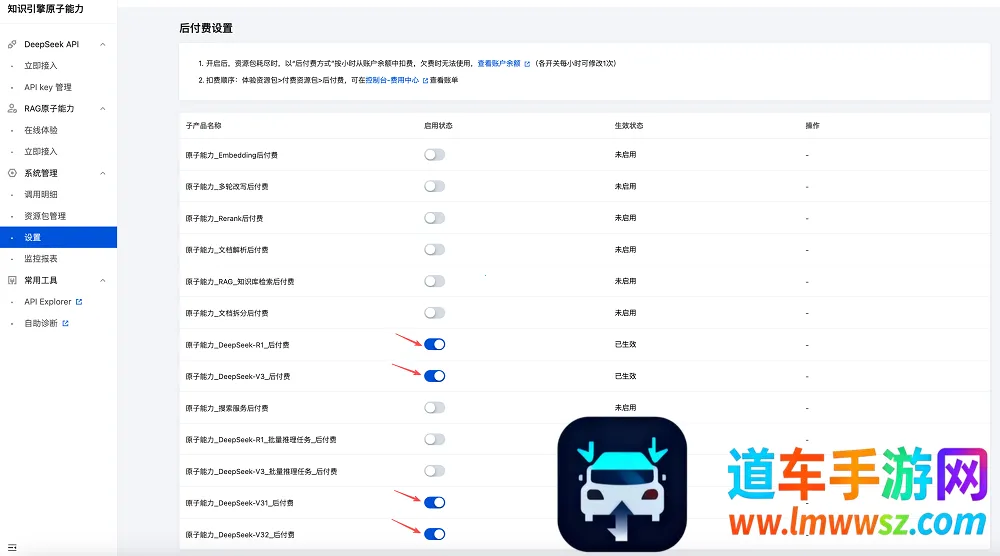The image size is (1000, 556).
Task: Click 已生效 status in DeepSeek-V3_后付费 row
Action: point(626,376)
